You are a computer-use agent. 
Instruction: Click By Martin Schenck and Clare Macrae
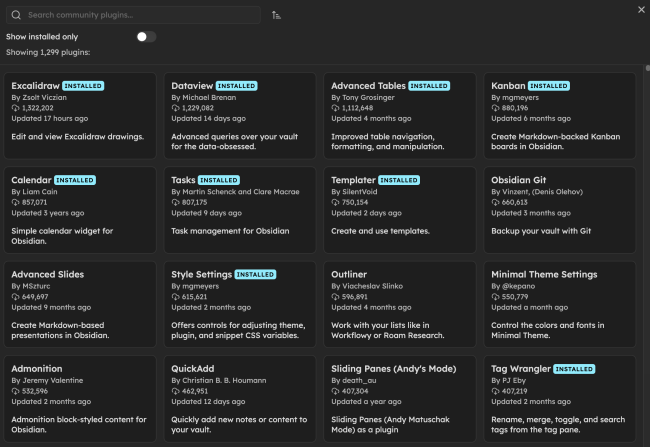235,192
